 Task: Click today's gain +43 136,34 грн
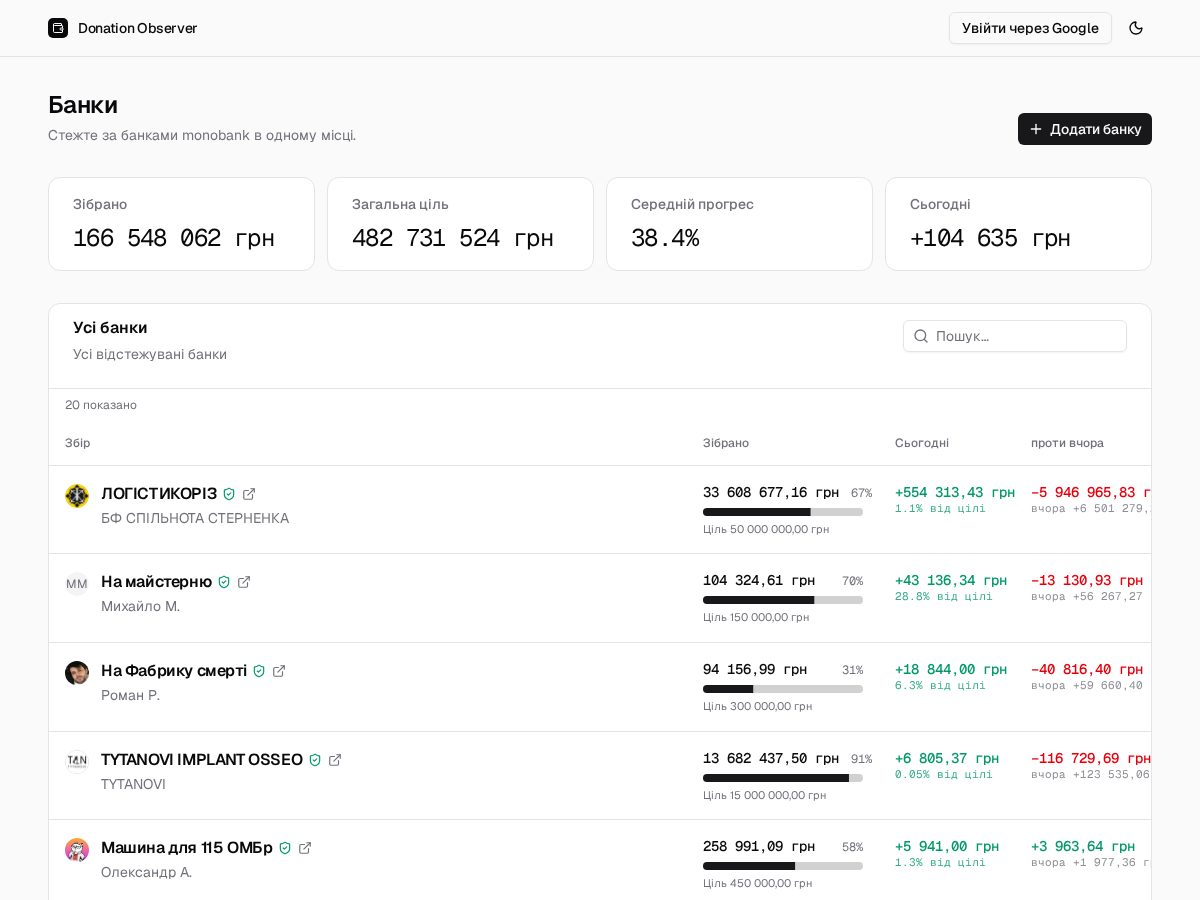coord(951,580)
